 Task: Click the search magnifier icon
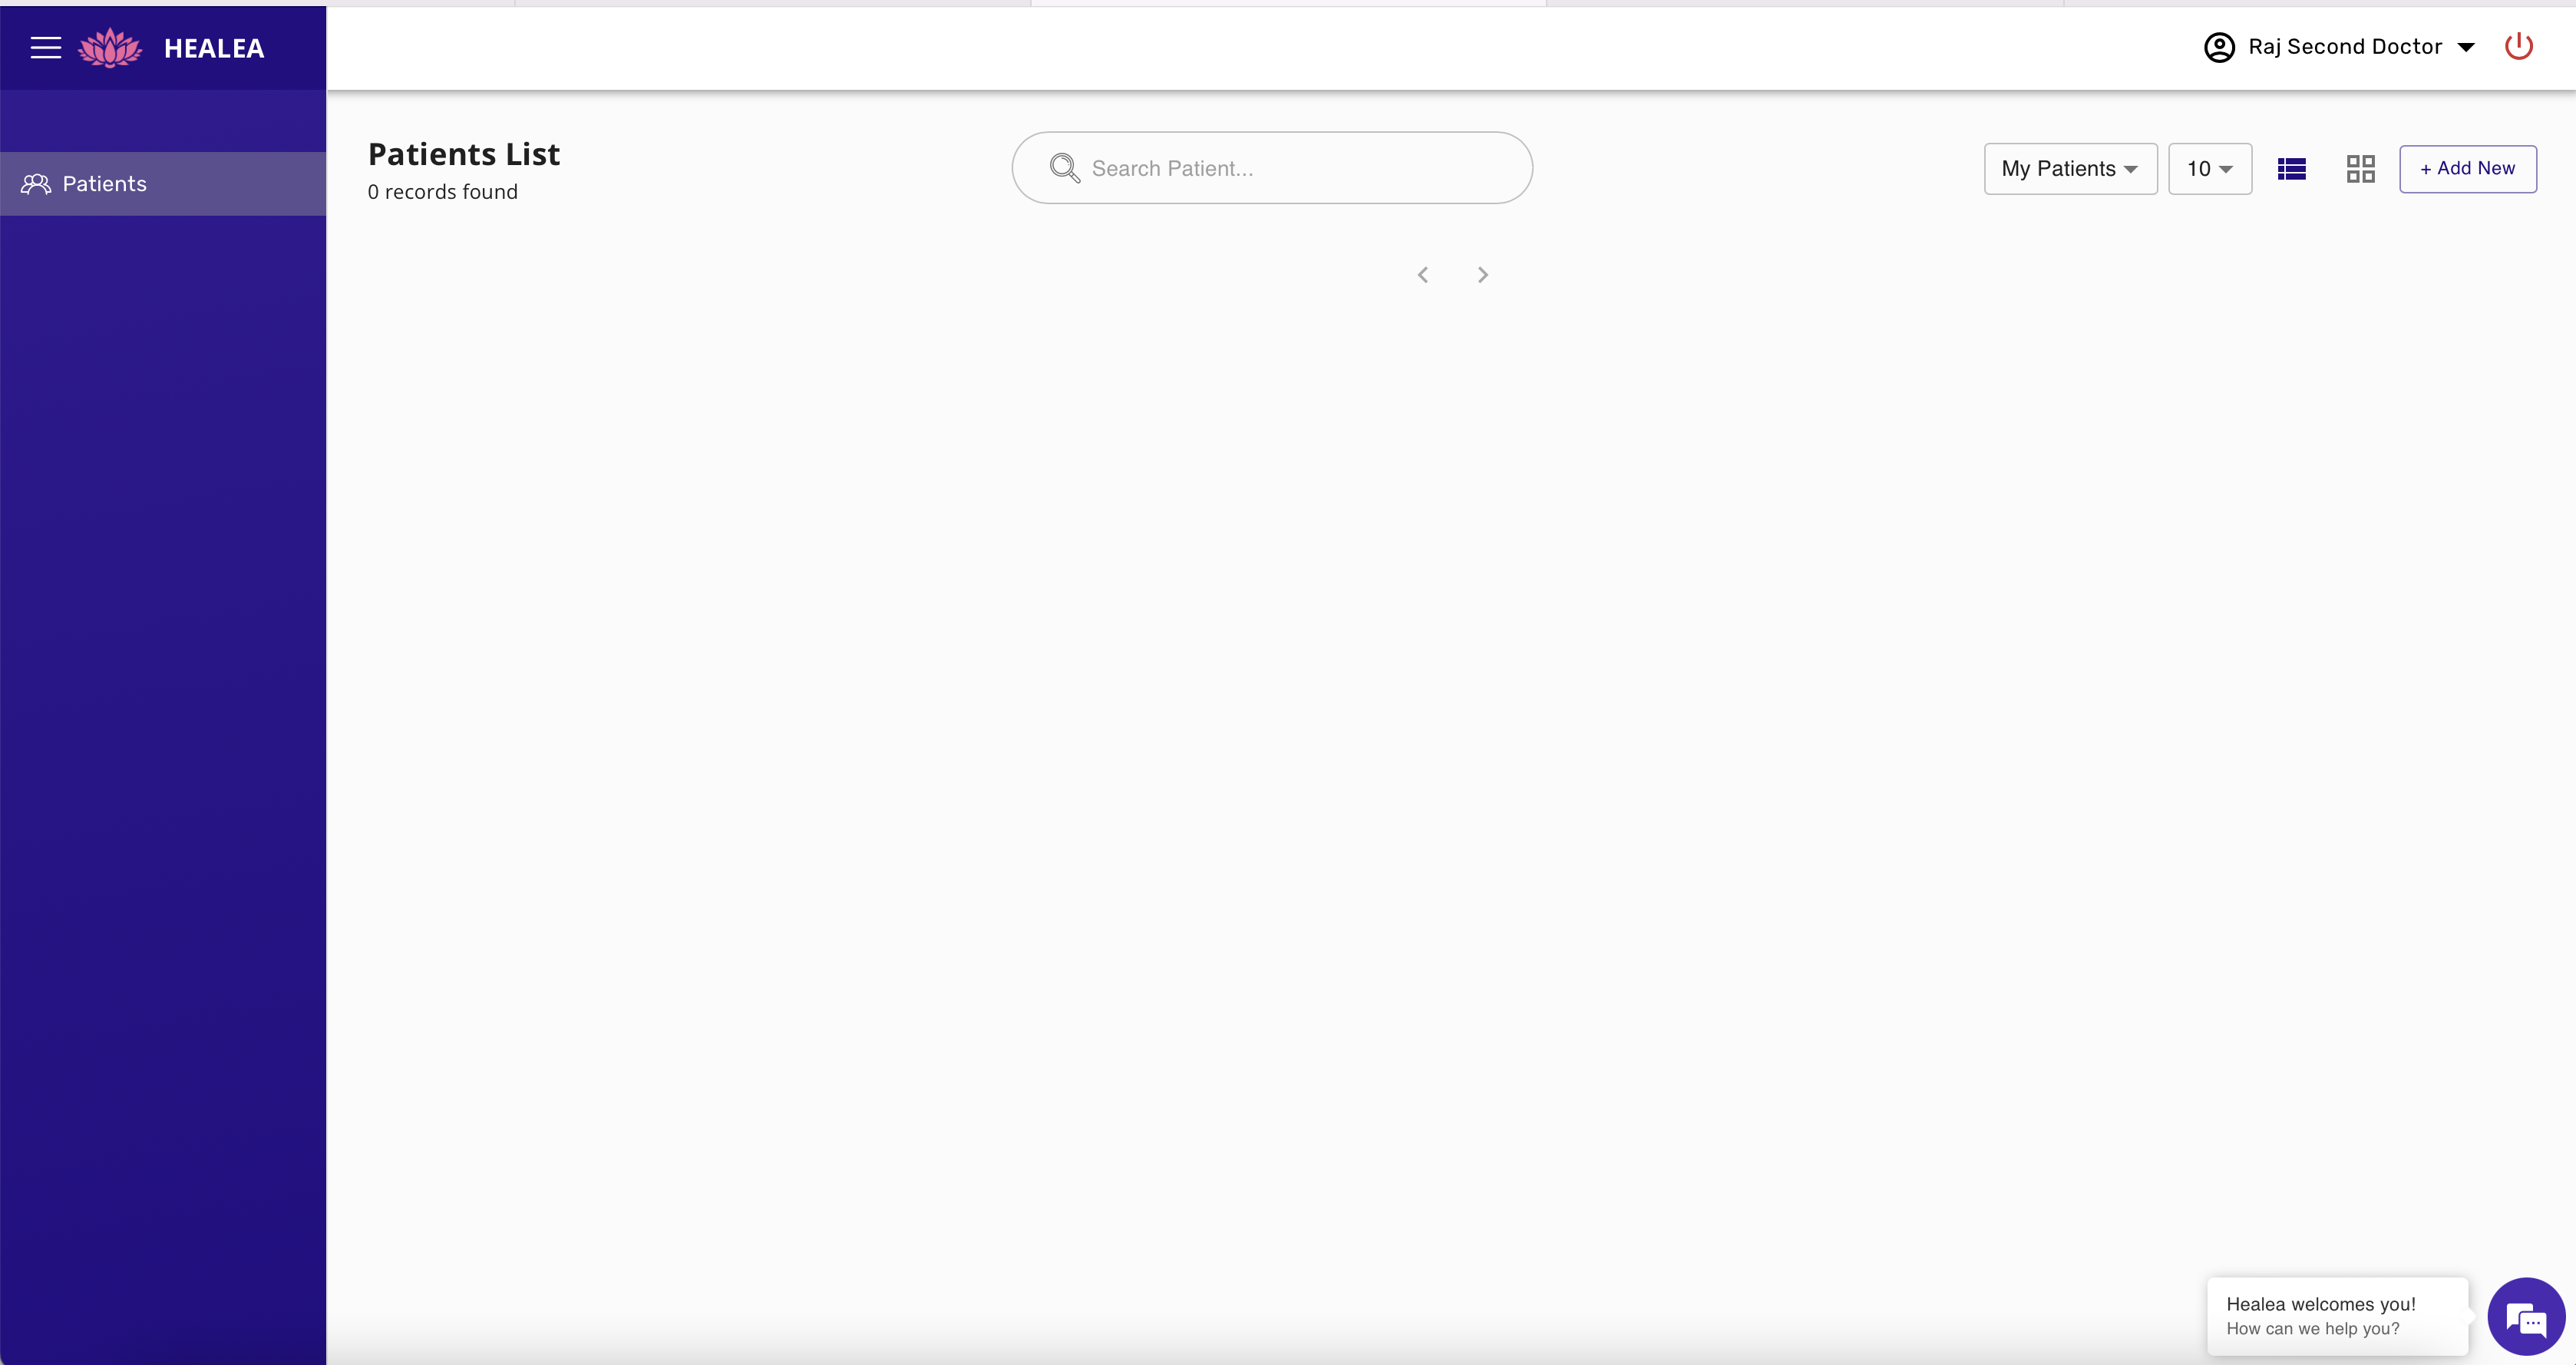[x=1064, y=168]
